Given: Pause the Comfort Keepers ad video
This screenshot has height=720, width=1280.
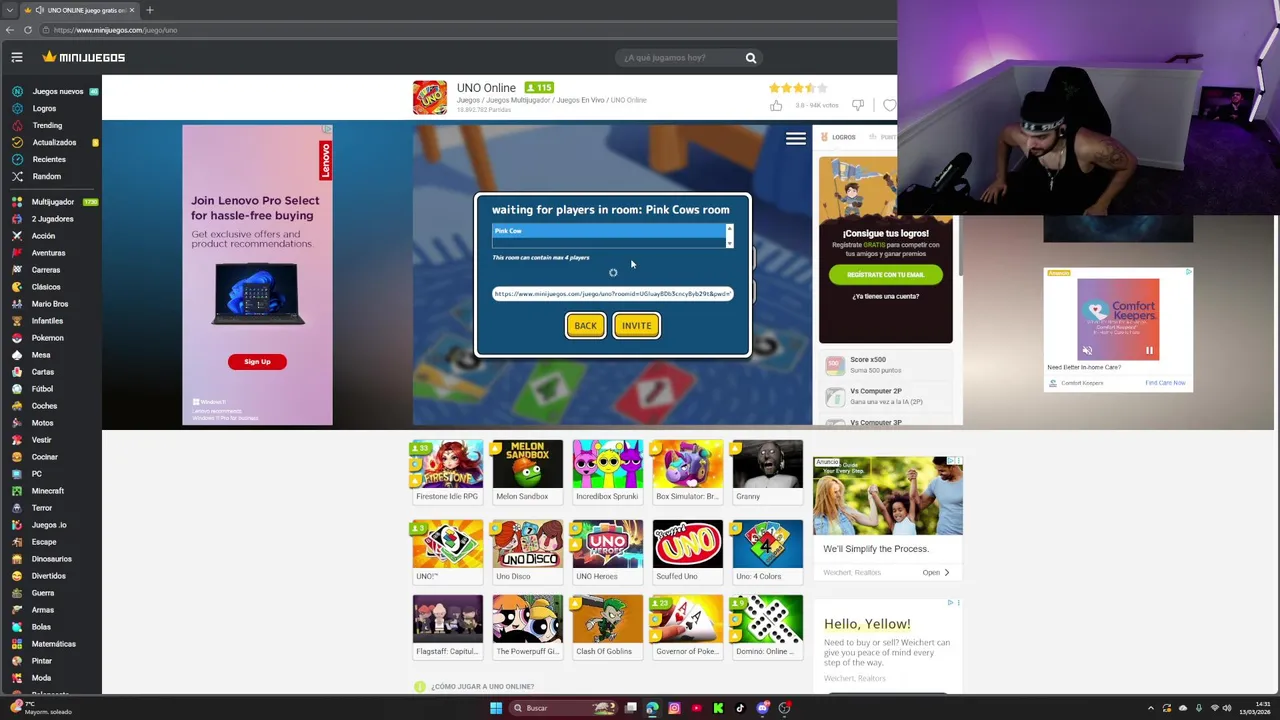Looking at the screenshot, I should (x=1149, y=351).
